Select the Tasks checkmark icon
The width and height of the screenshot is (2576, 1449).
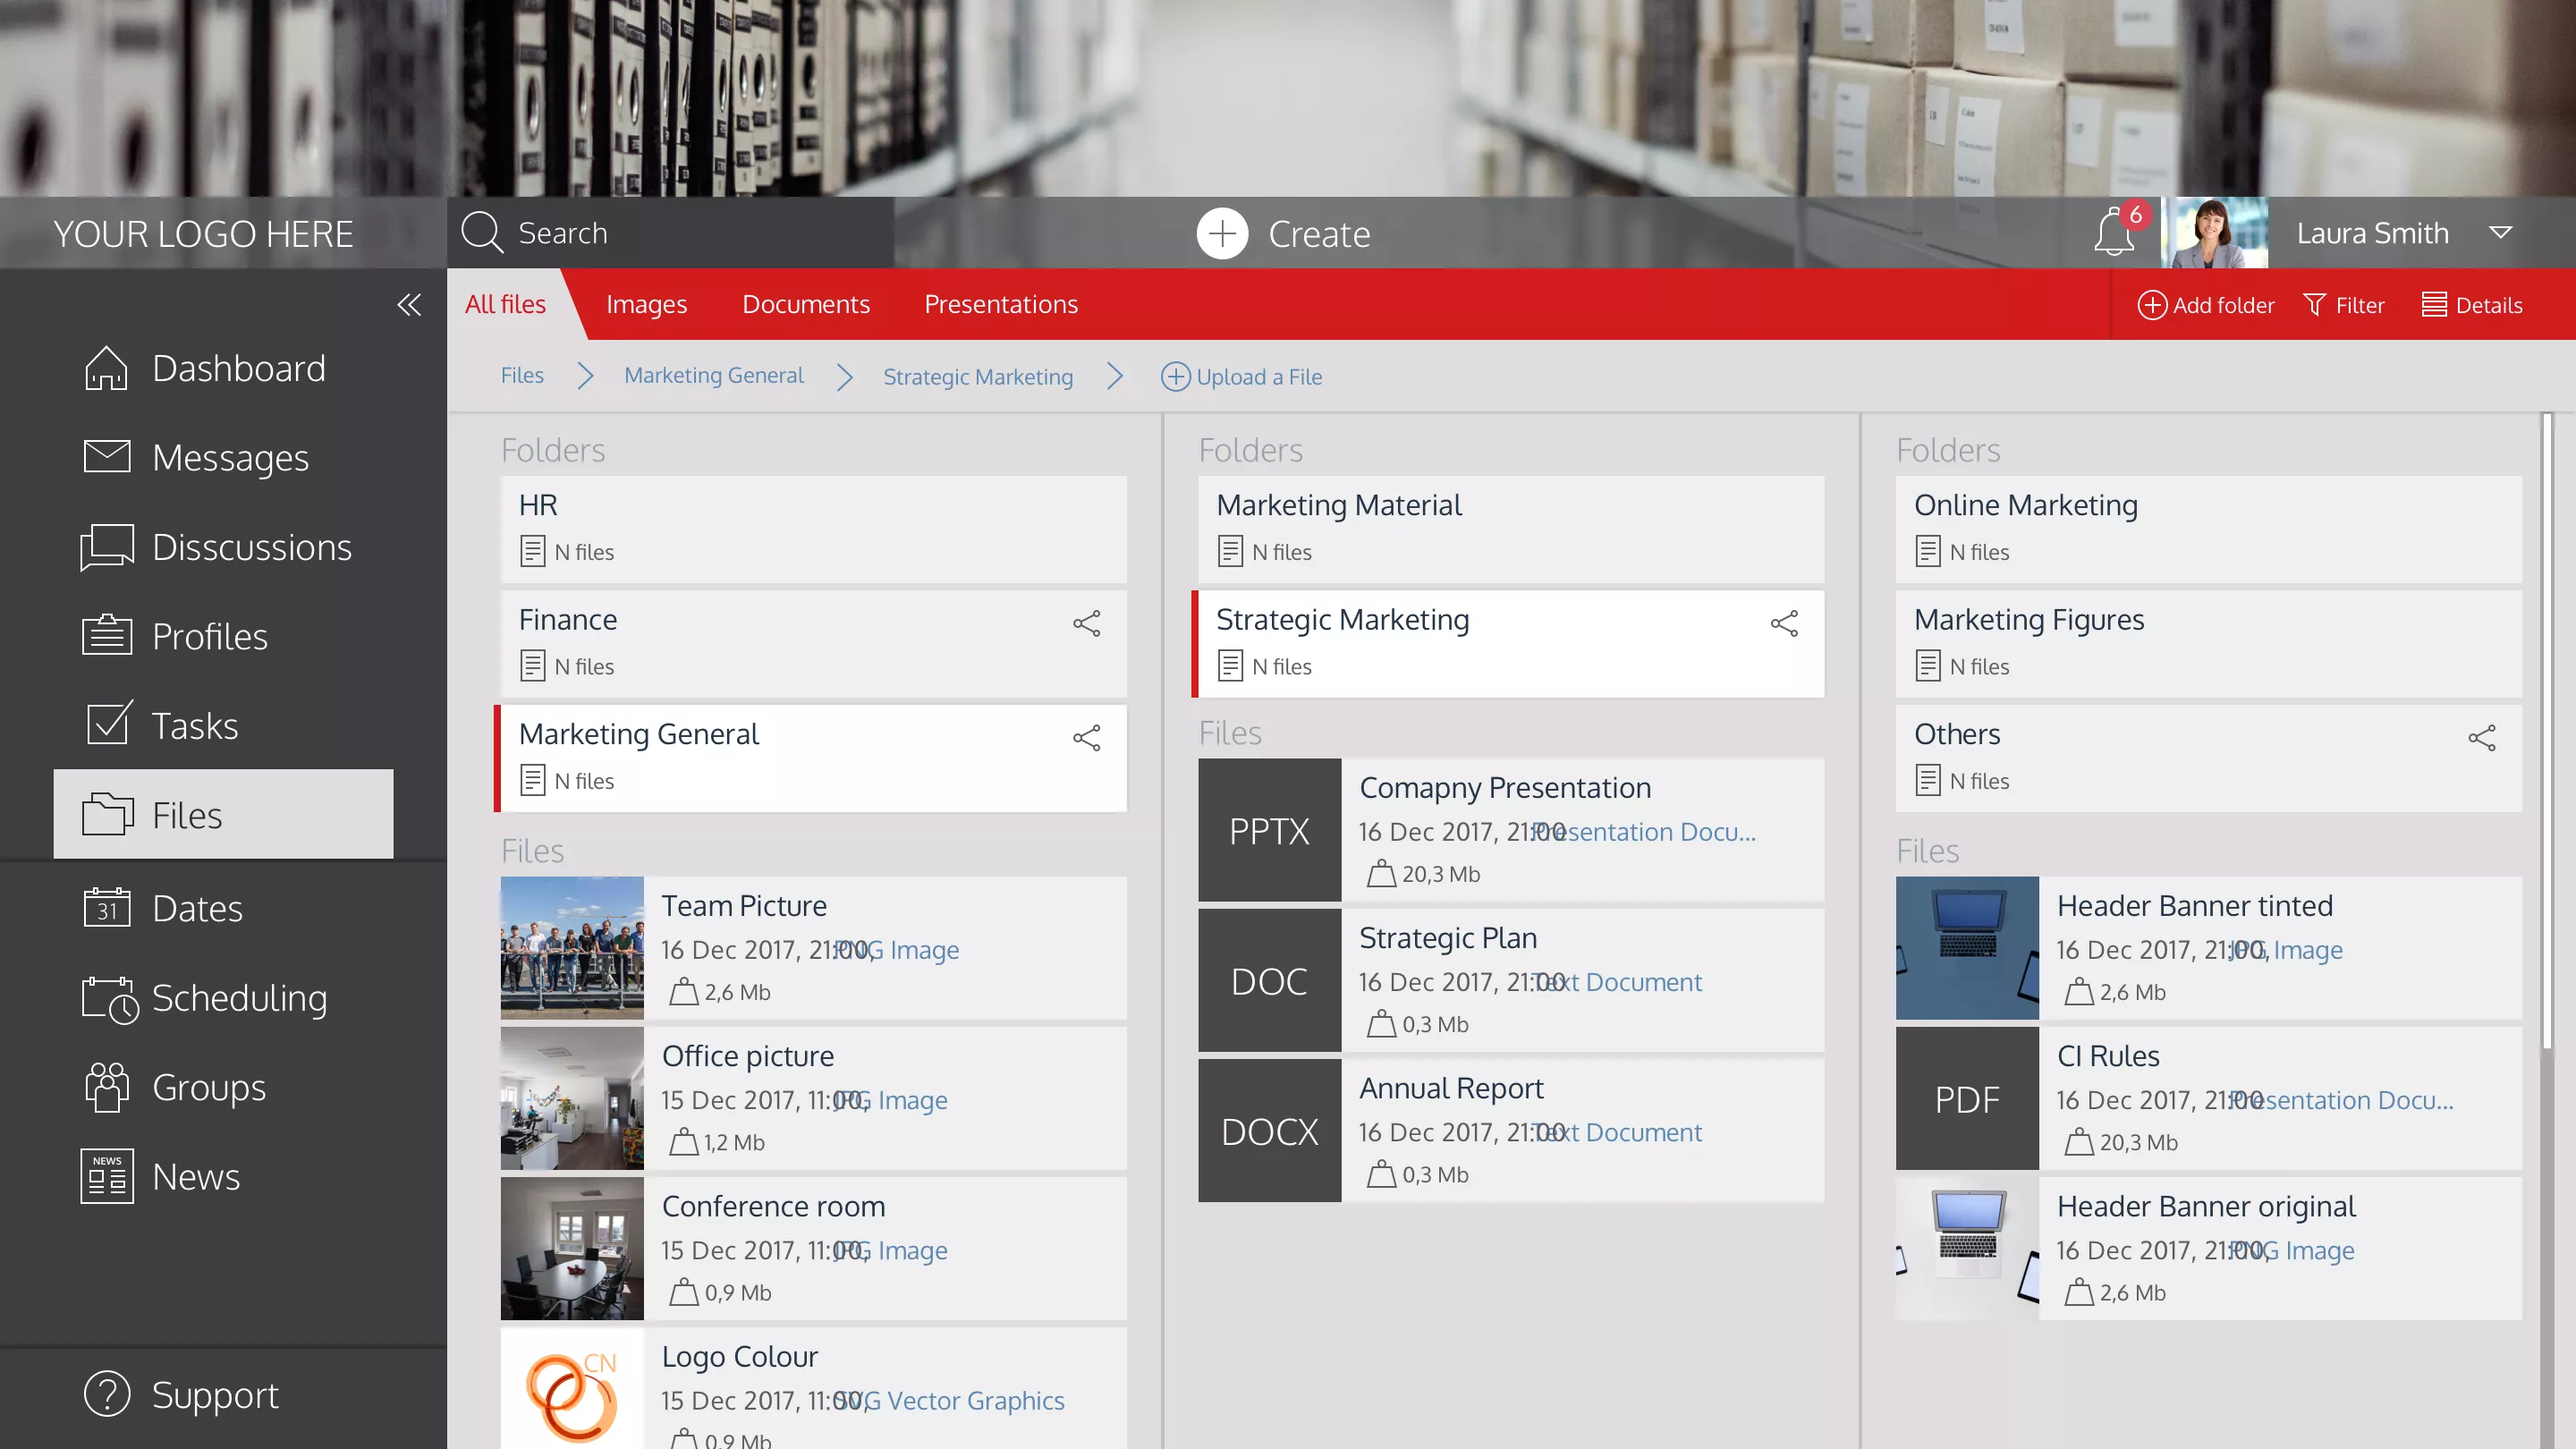[x=105, y=724]
